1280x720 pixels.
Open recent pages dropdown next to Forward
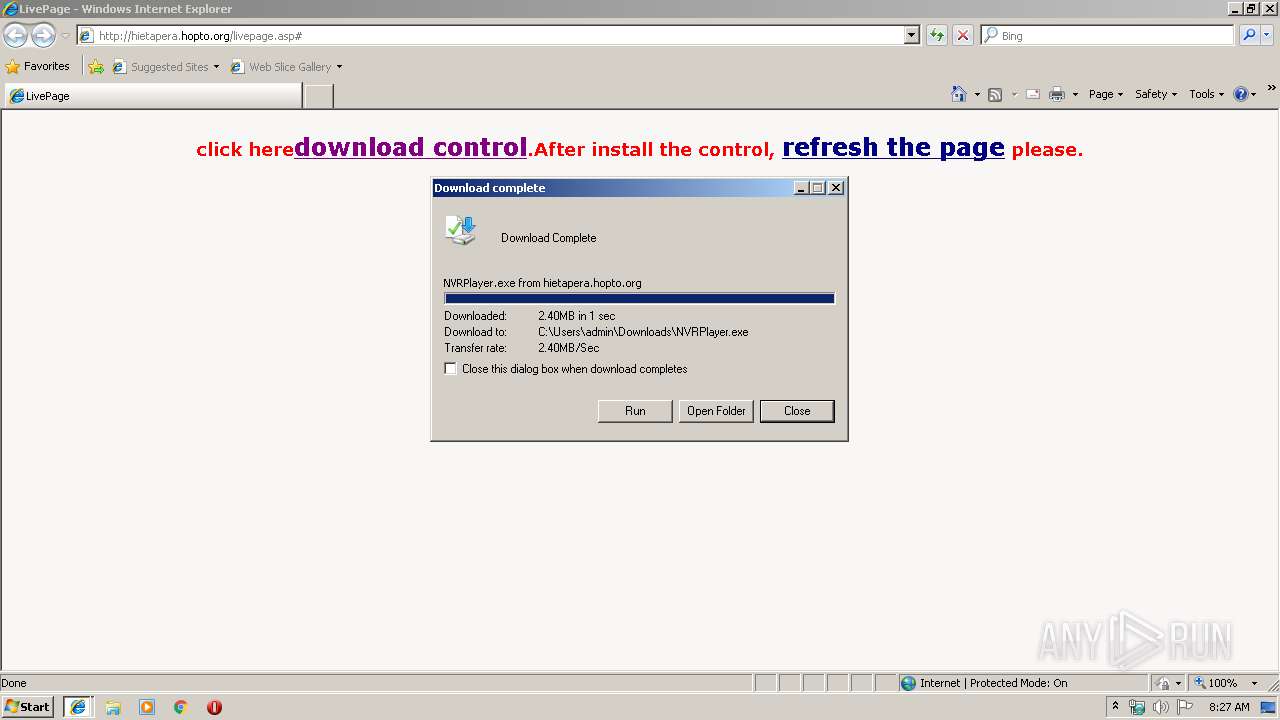pos(65,36)
